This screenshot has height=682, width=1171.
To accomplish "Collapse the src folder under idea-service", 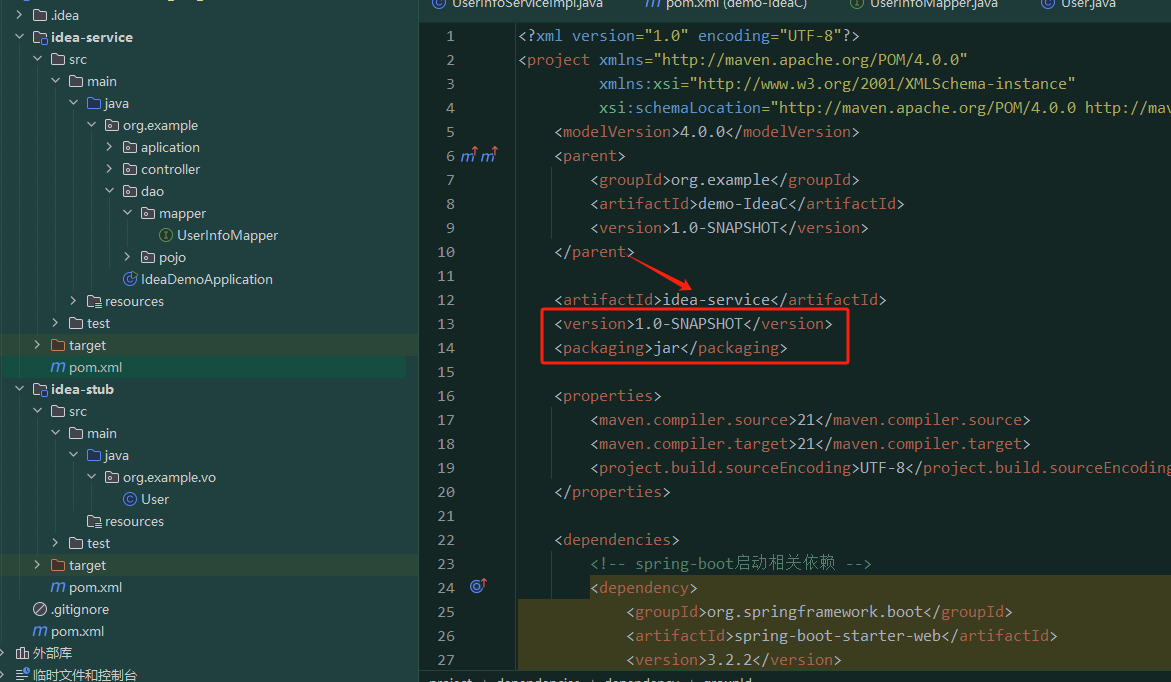I will click(x=37, y=59).
